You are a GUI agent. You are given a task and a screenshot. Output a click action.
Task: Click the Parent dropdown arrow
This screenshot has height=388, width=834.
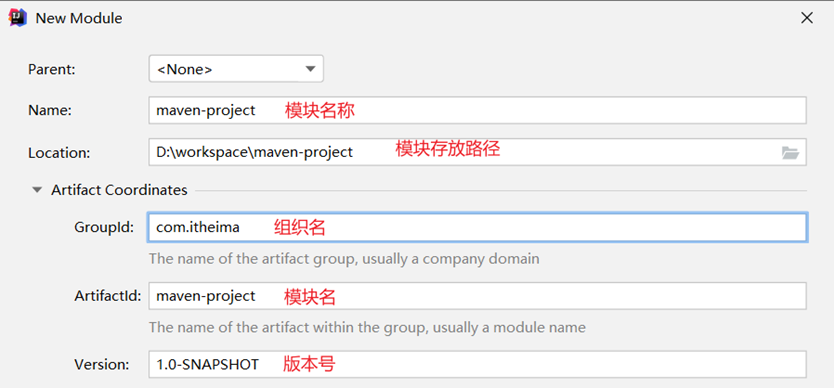tap(310, 69)
